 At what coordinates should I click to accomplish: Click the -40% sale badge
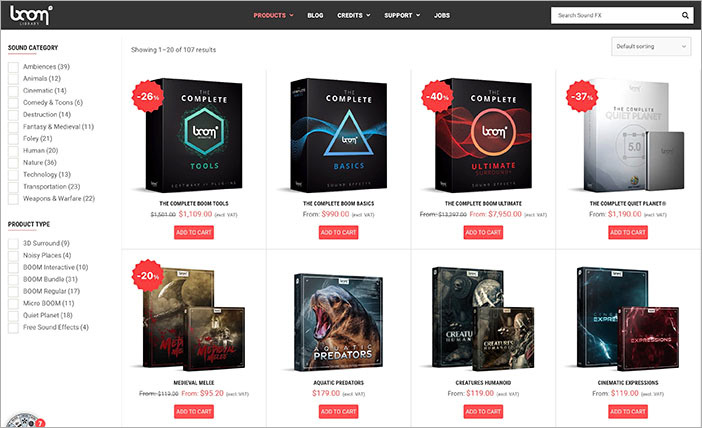(x=437, y=96)
